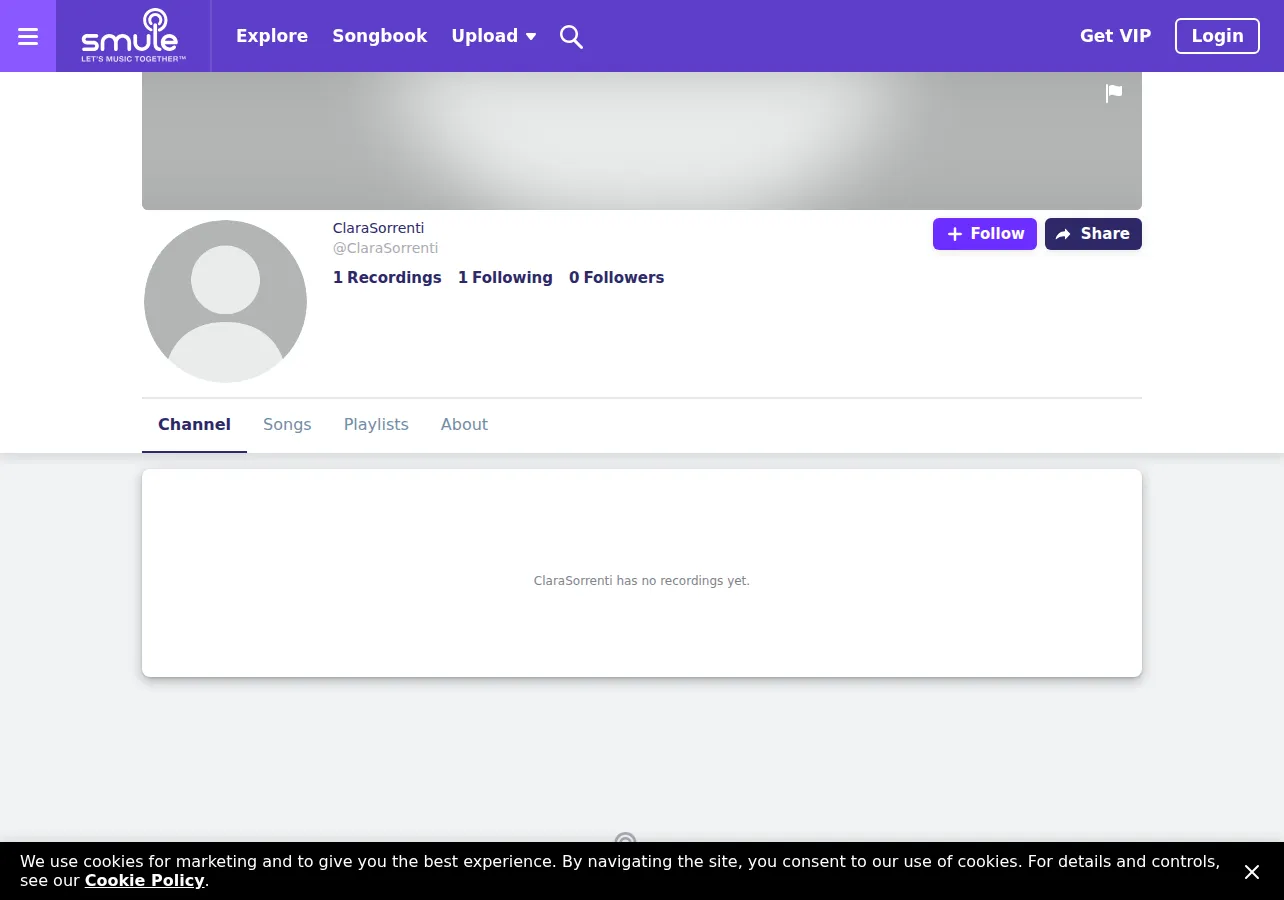Image resolution: width=1284 pixels, height=900 pixels.
Task: Click the ClaraSorrenti display name
Action: click(378, 228)
